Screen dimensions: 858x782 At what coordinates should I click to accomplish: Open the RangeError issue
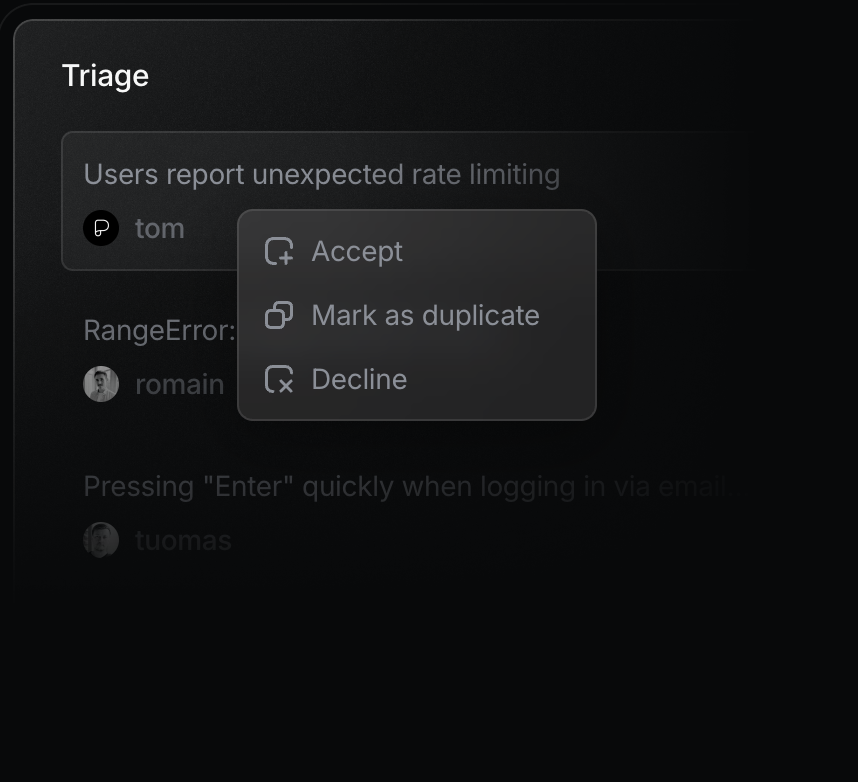159,331
